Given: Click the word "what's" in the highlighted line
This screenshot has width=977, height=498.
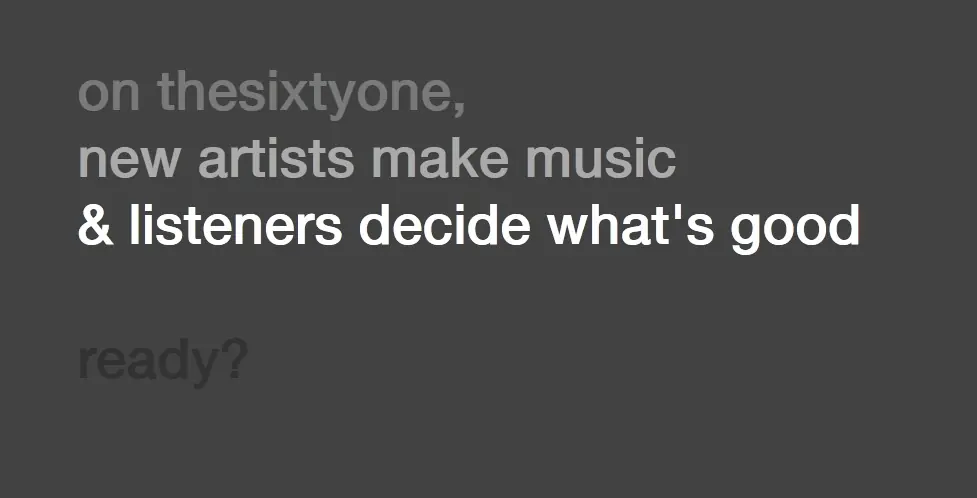Looking at the screenshot, I should click(x=631, y=227).
